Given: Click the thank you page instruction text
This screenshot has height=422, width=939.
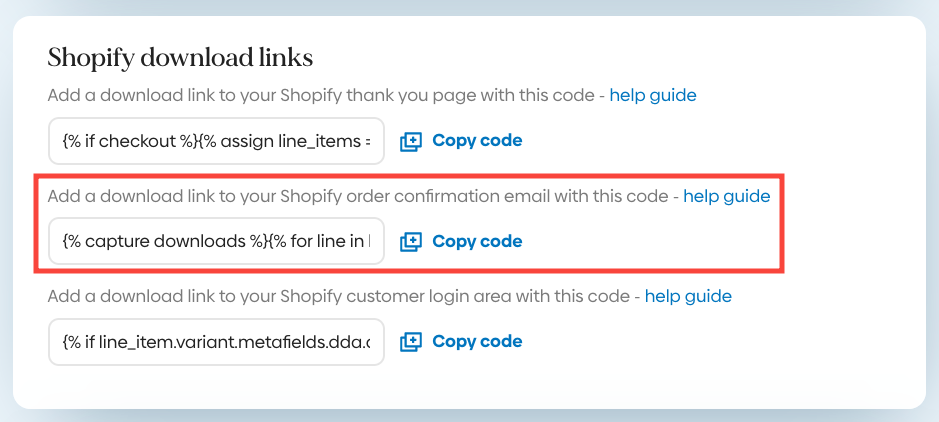Looking at the screenshot, I should tap(320, 96).
